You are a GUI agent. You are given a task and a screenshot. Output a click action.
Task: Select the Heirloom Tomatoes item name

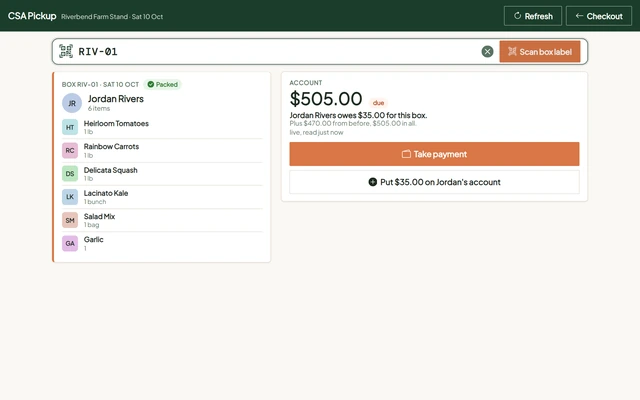(x=116, y=123)
